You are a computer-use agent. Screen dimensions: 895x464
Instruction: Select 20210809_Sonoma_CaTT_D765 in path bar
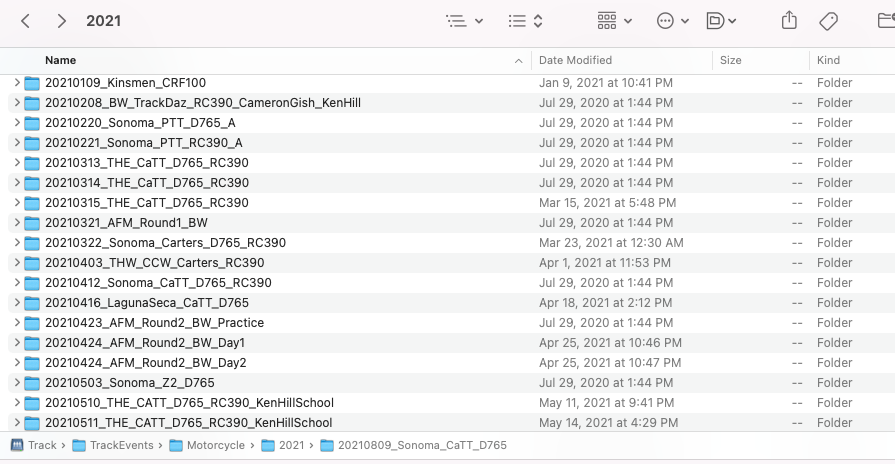[422, 445]
